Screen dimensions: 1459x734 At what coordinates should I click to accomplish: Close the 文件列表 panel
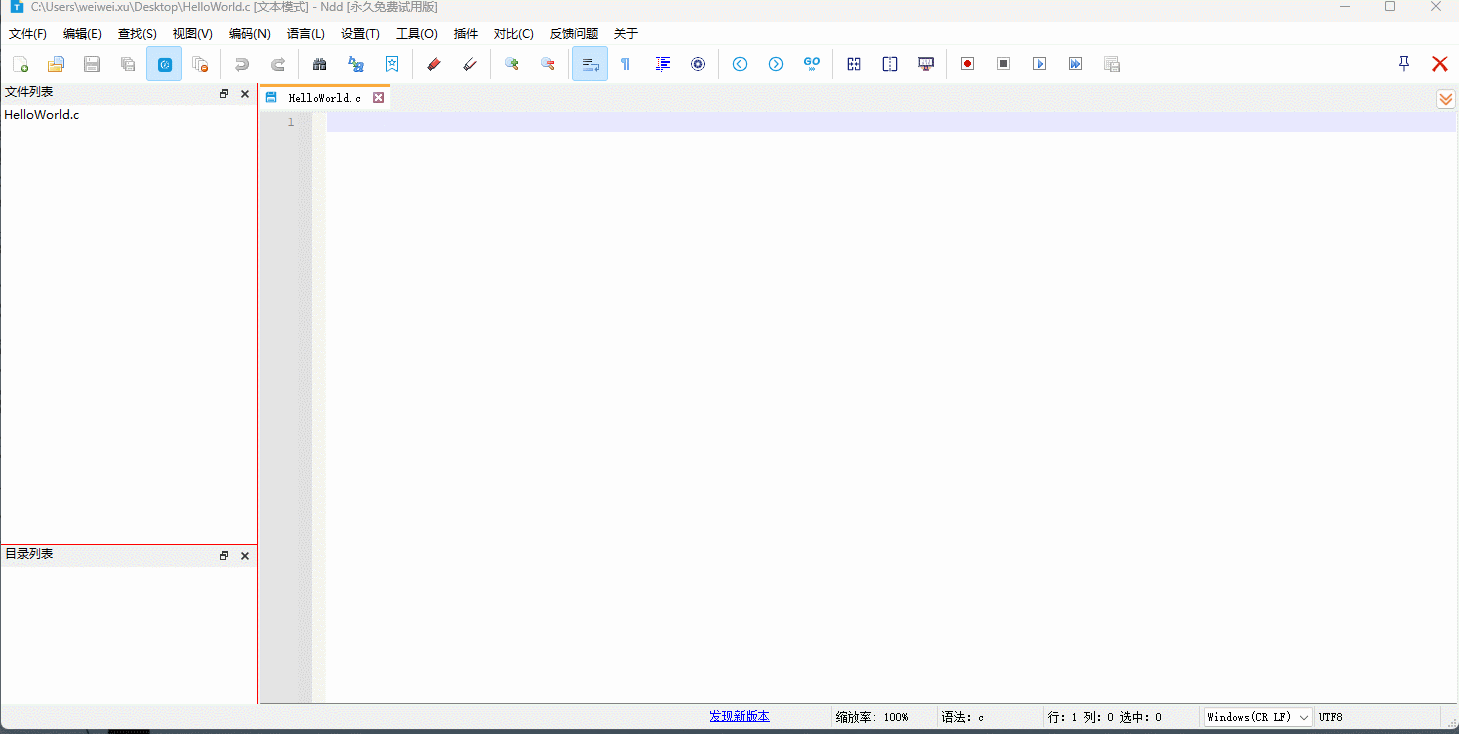point(245,94)
